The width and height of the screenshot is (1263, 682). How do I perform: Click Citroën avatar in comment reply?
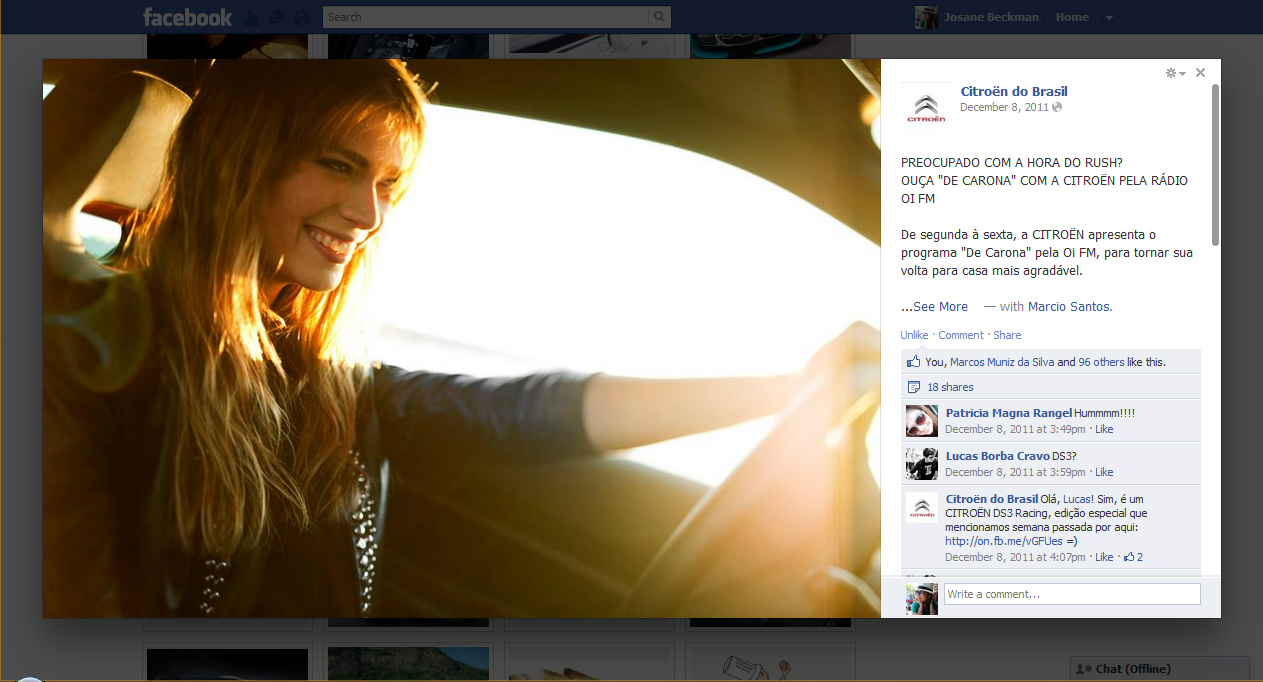(x=922, y=507)
